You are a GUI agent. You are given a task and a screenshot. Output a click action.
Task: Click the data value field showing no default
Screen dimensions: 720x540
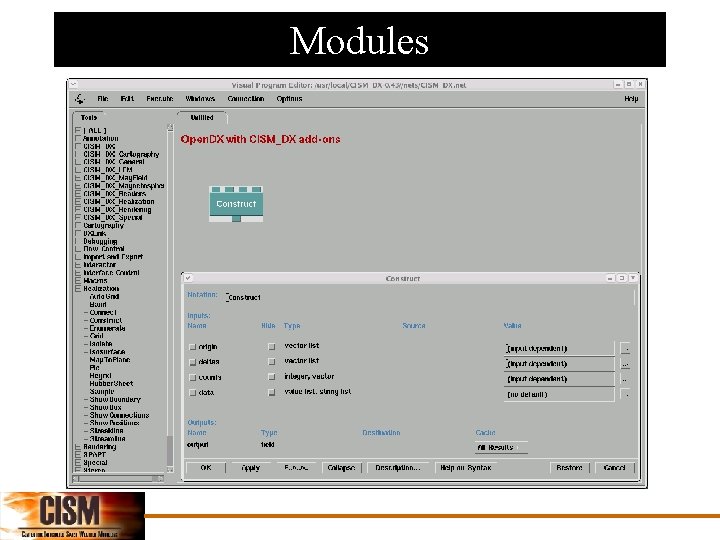559,394
